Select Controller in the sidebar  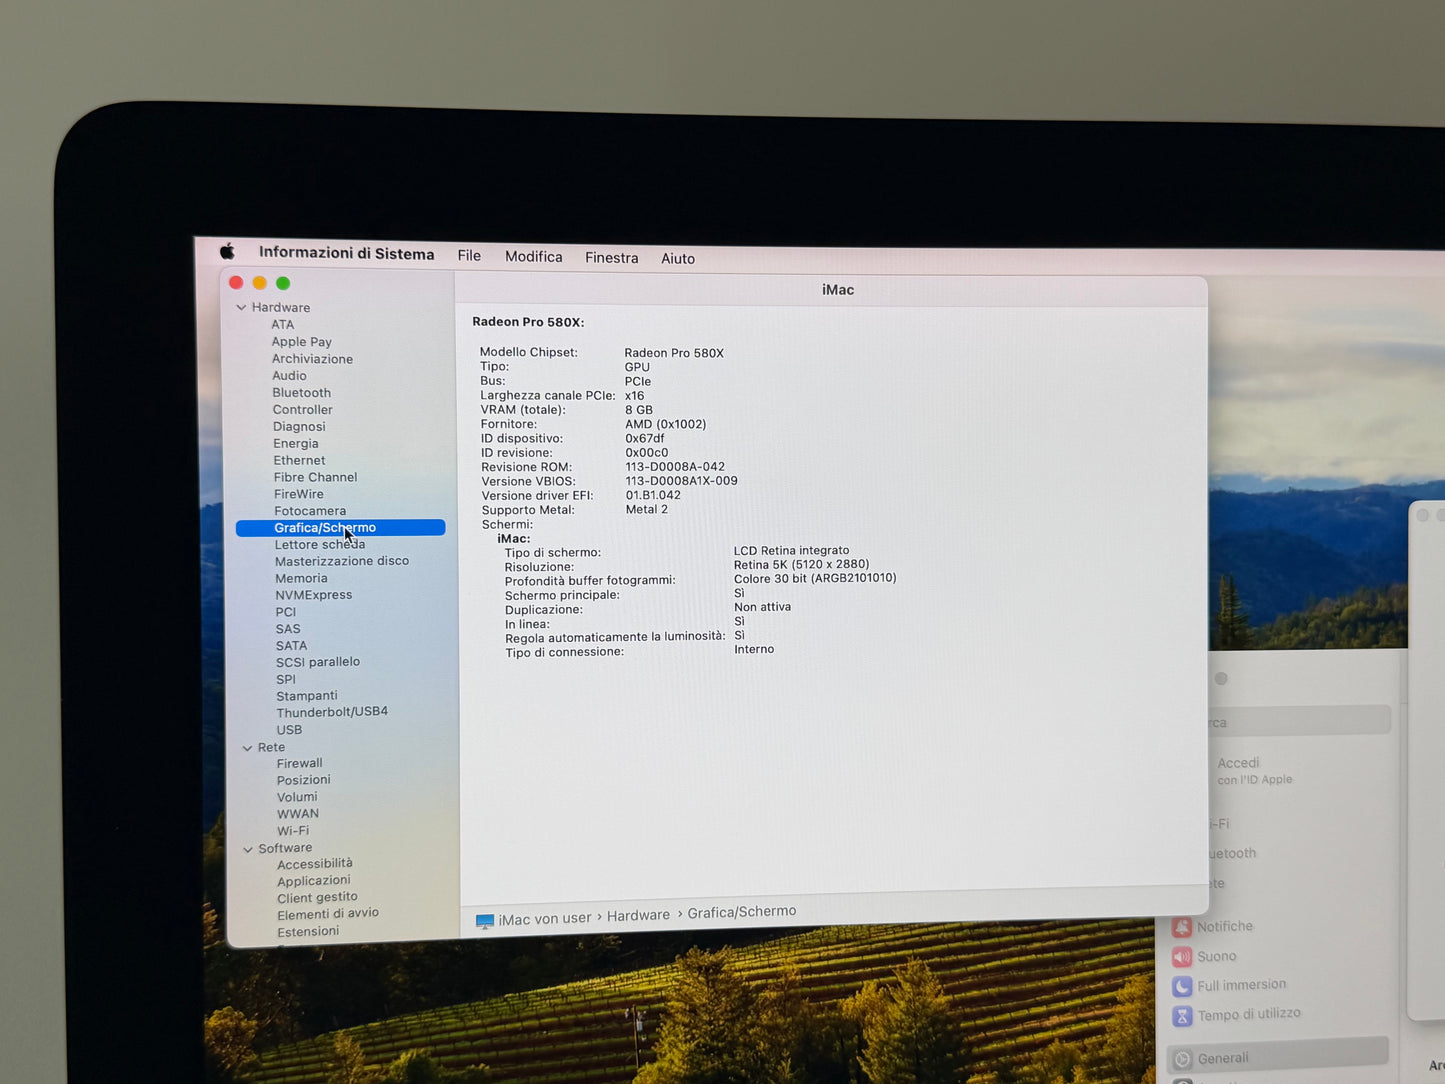302,410
